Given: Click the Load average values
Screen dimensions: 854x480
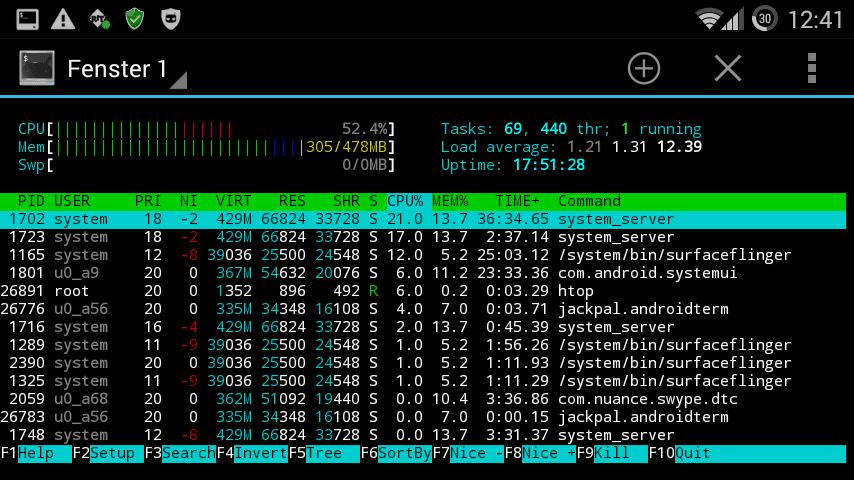Looking at the screenshot, I should (635, 147).
